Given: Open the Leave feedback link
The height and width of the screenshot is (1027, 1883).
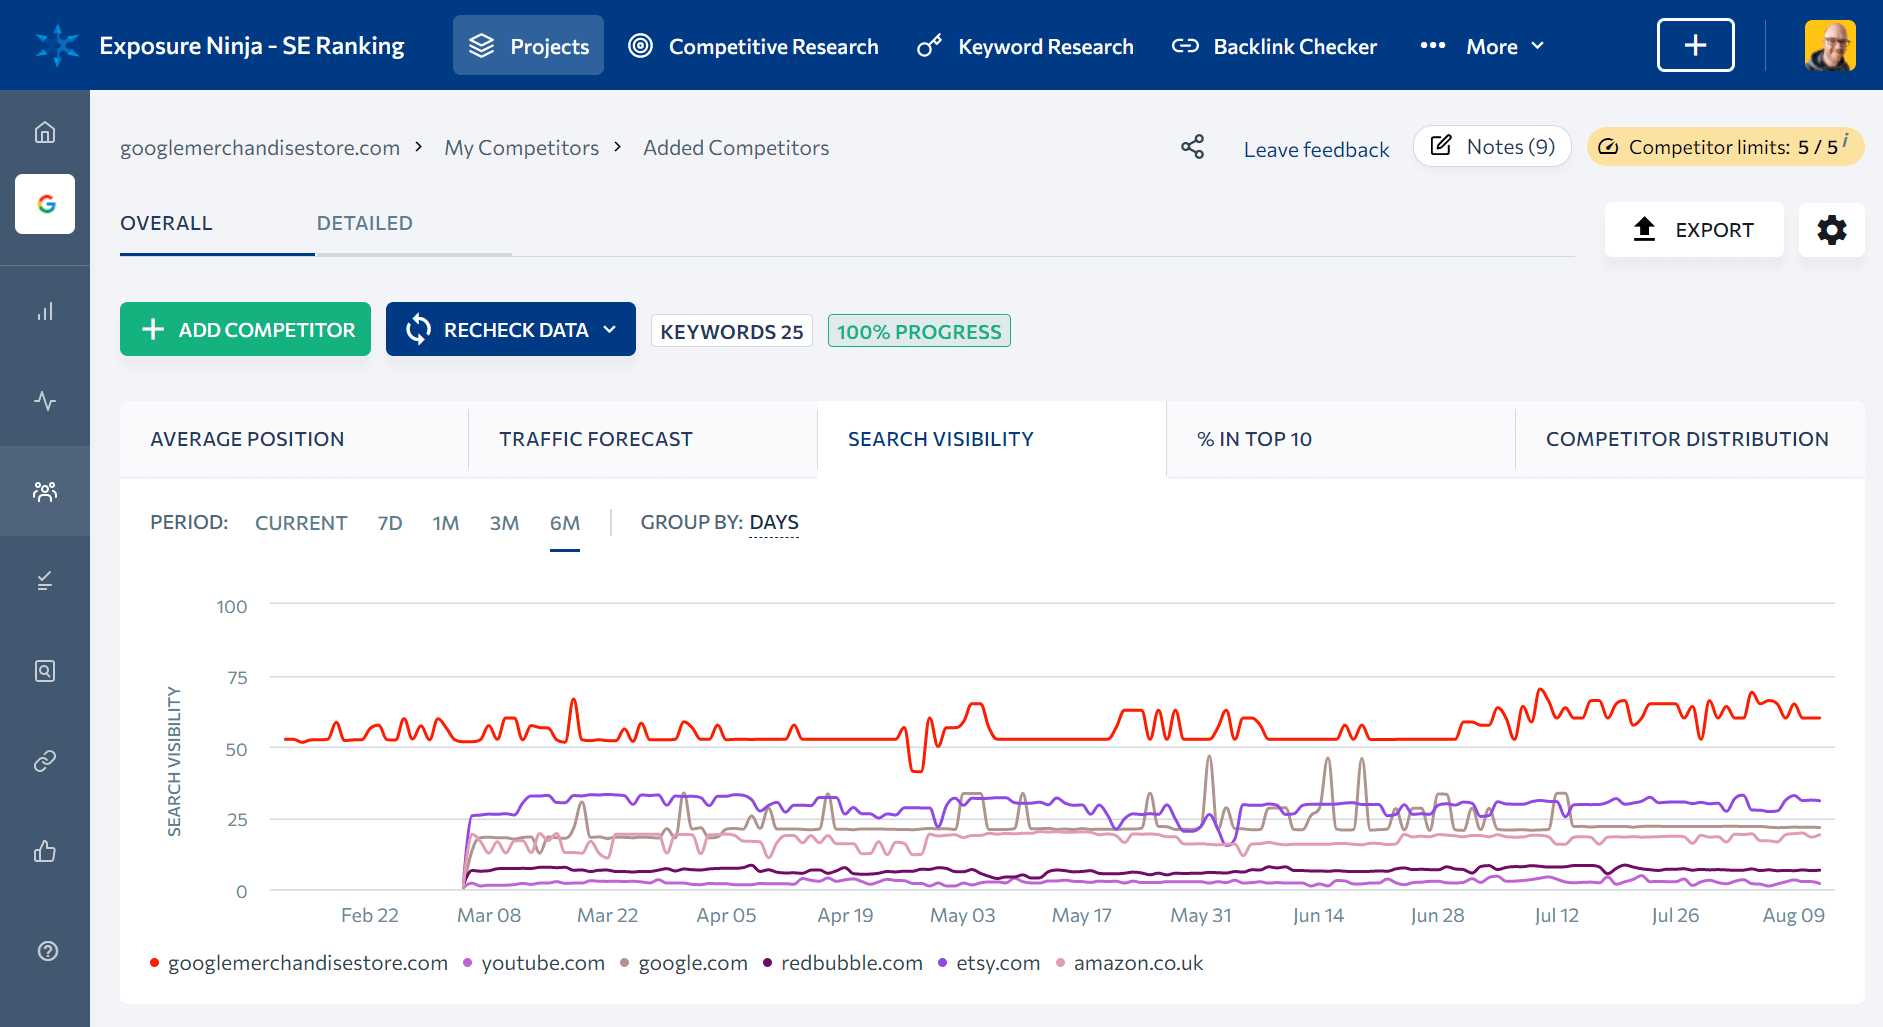Looking at the screenshot, I should click(1316, 149).
